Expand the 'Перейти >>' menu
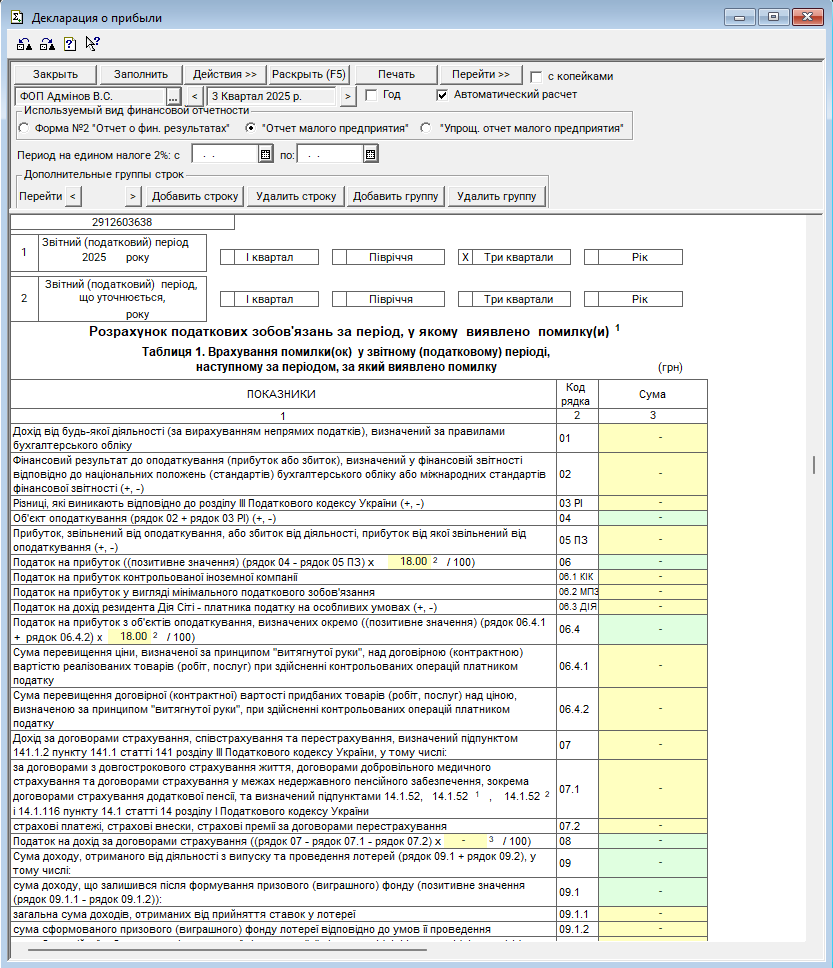833x968 pixels. (x=481, y=75)
